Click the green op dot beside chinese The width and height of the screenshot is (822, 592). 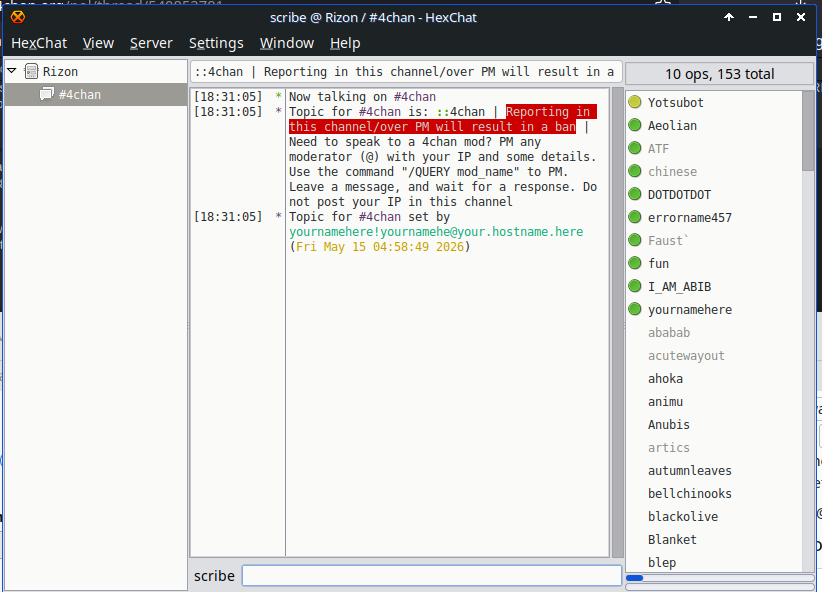pos(635,171)
